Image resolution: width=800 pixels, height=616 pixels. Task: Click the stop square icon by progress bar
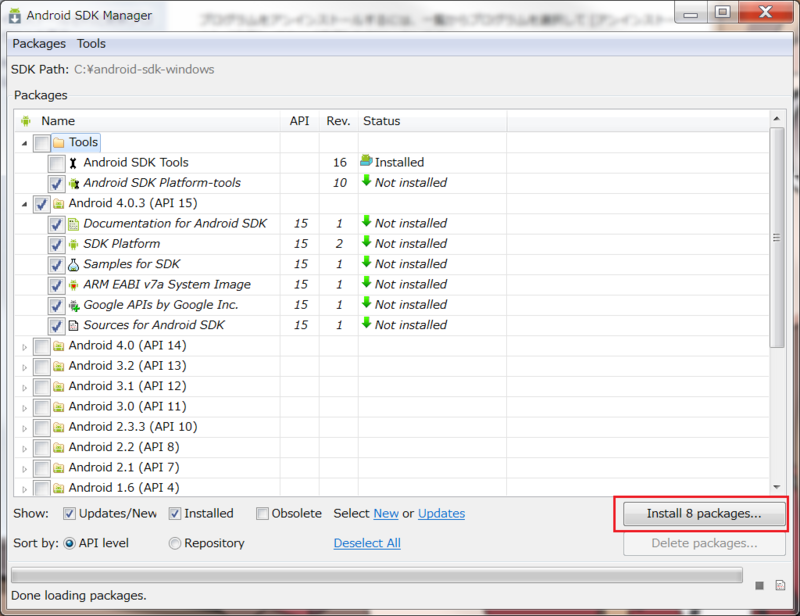(759, 585)
